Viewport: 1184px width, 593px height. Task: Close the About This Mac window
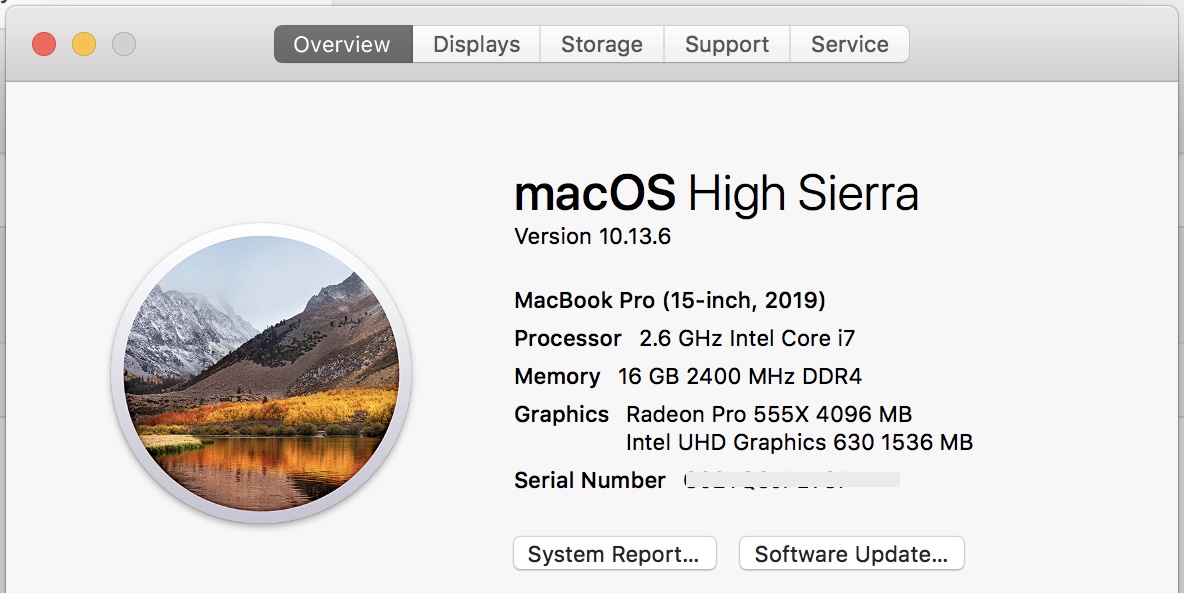coord(45,45)
